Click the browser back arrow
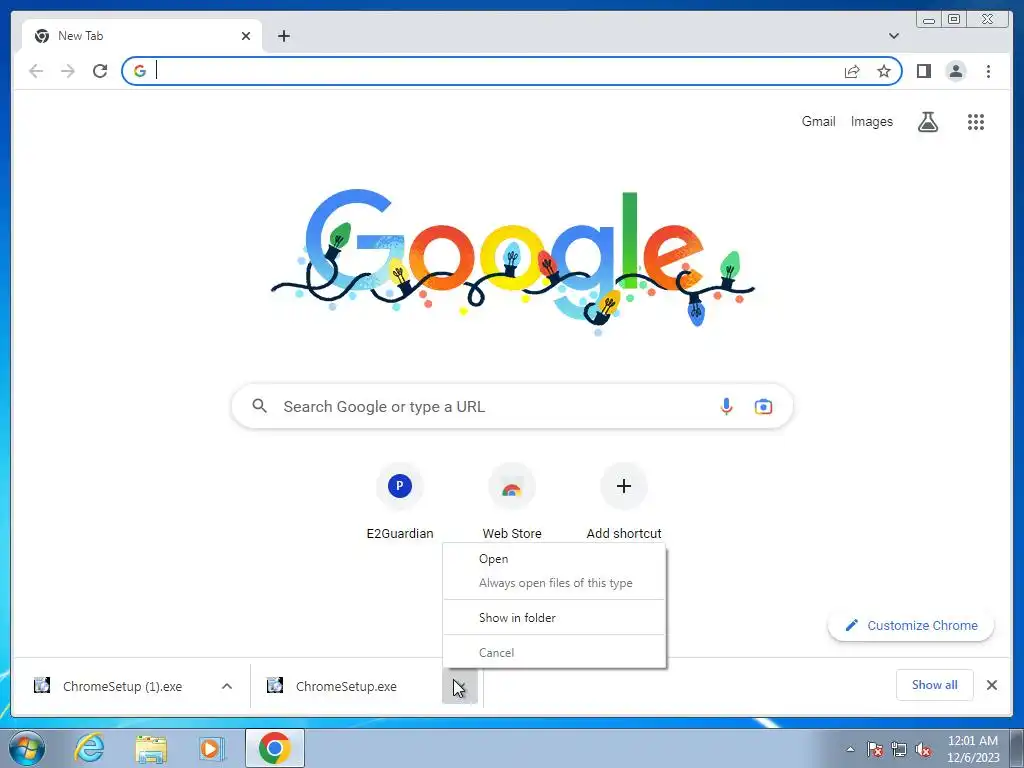 (x=36, y=71)
